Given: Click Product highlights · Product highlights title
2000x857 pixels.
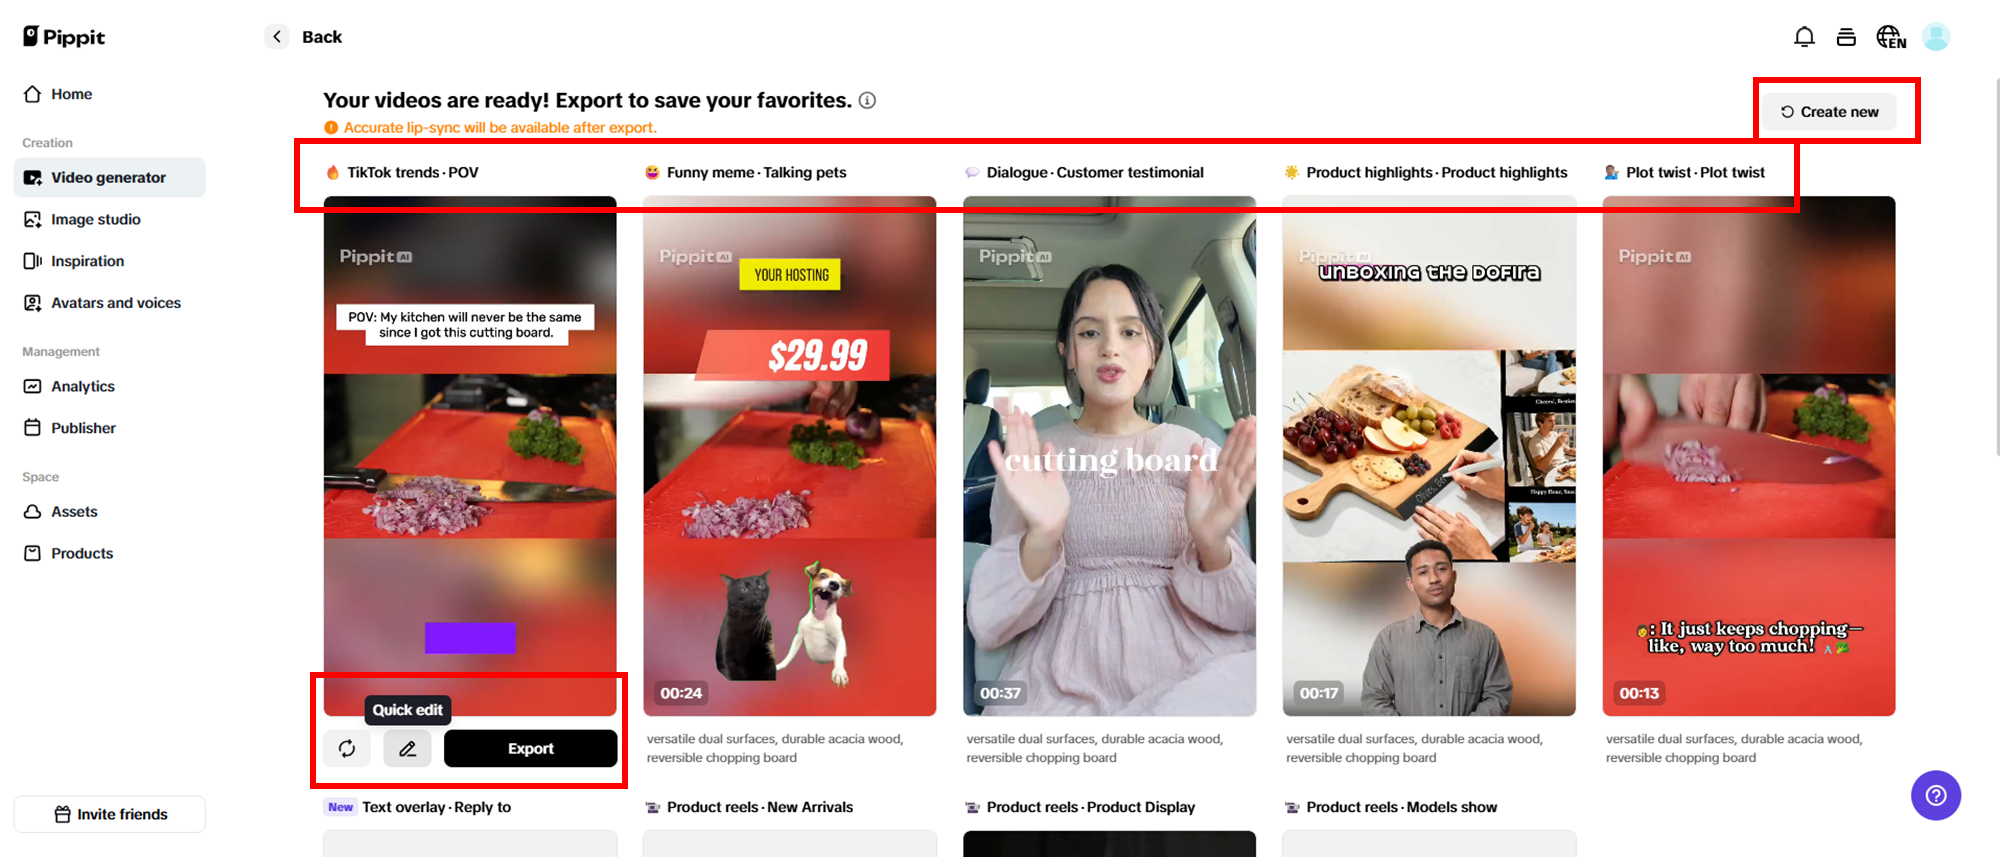Looking at the screenshot, I should pos(1437,172).
